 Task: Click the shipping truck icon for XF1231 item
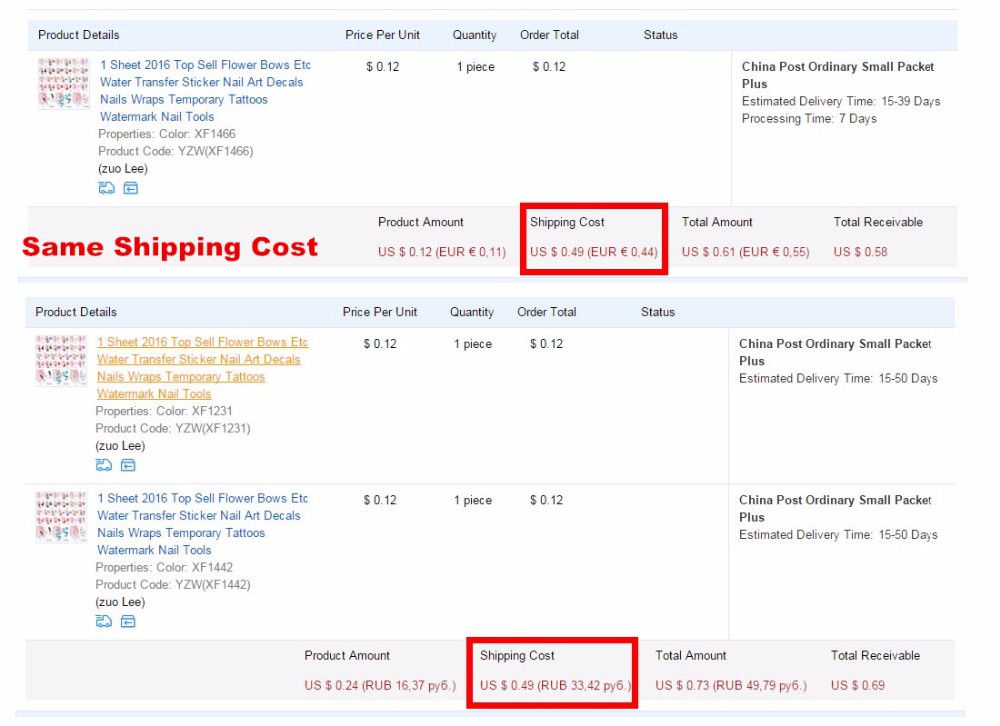coord(104,465)
